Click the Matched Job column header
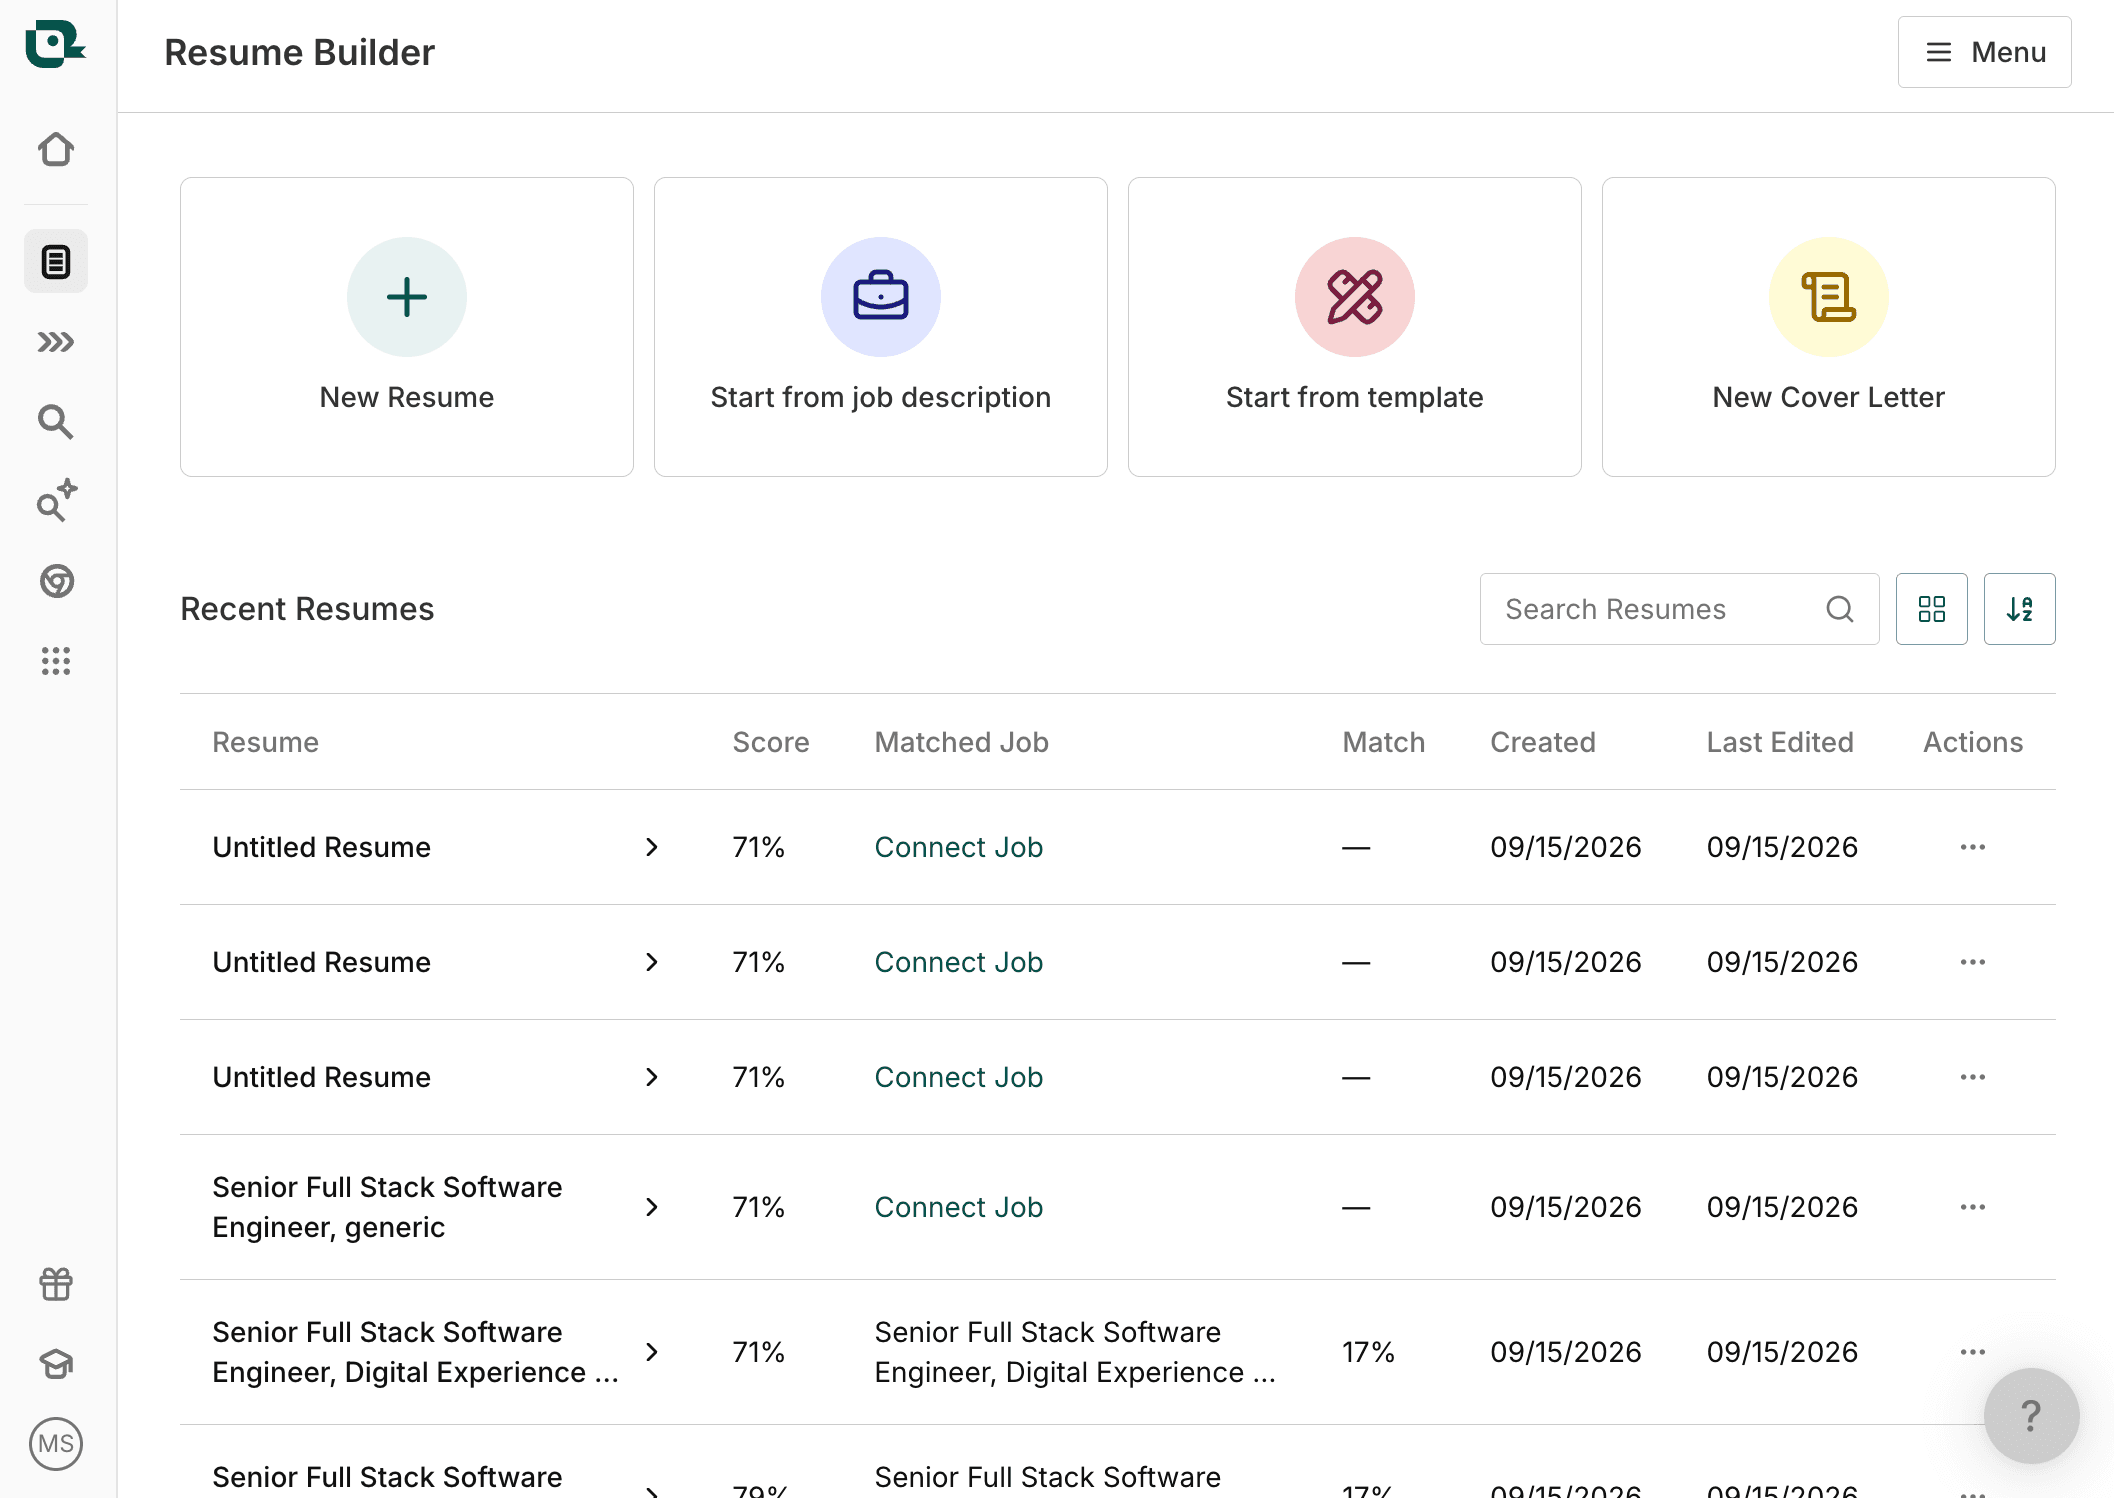The width and height of the screenshot is (2114, 1498). tap(961, 742)
